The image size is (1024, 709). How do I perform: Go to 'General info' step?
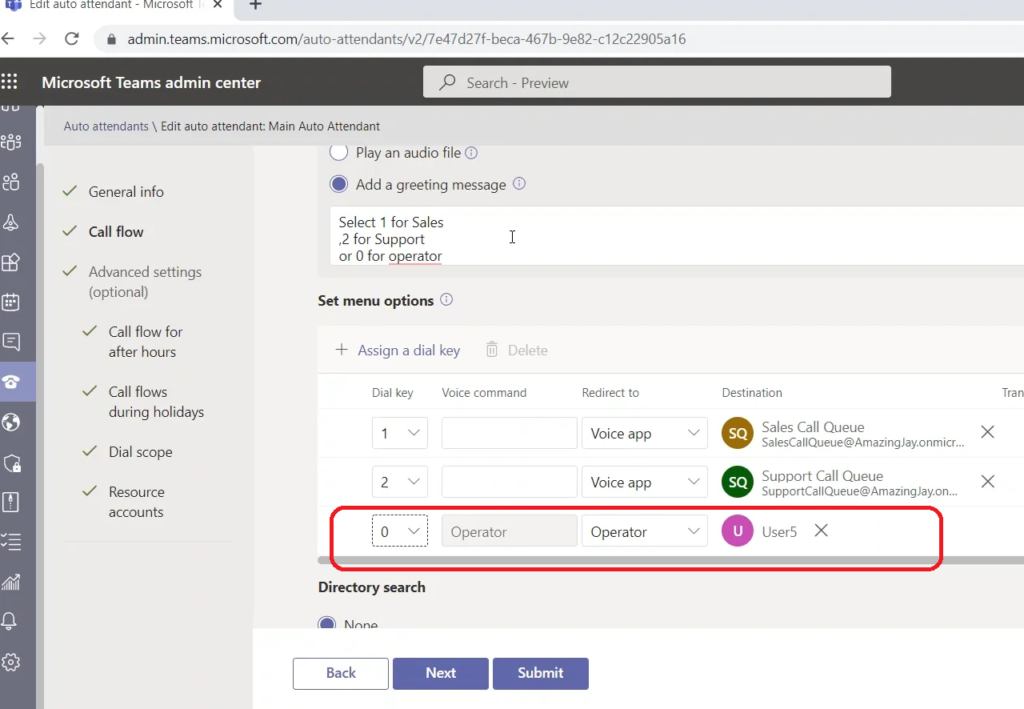coord(126,192)
